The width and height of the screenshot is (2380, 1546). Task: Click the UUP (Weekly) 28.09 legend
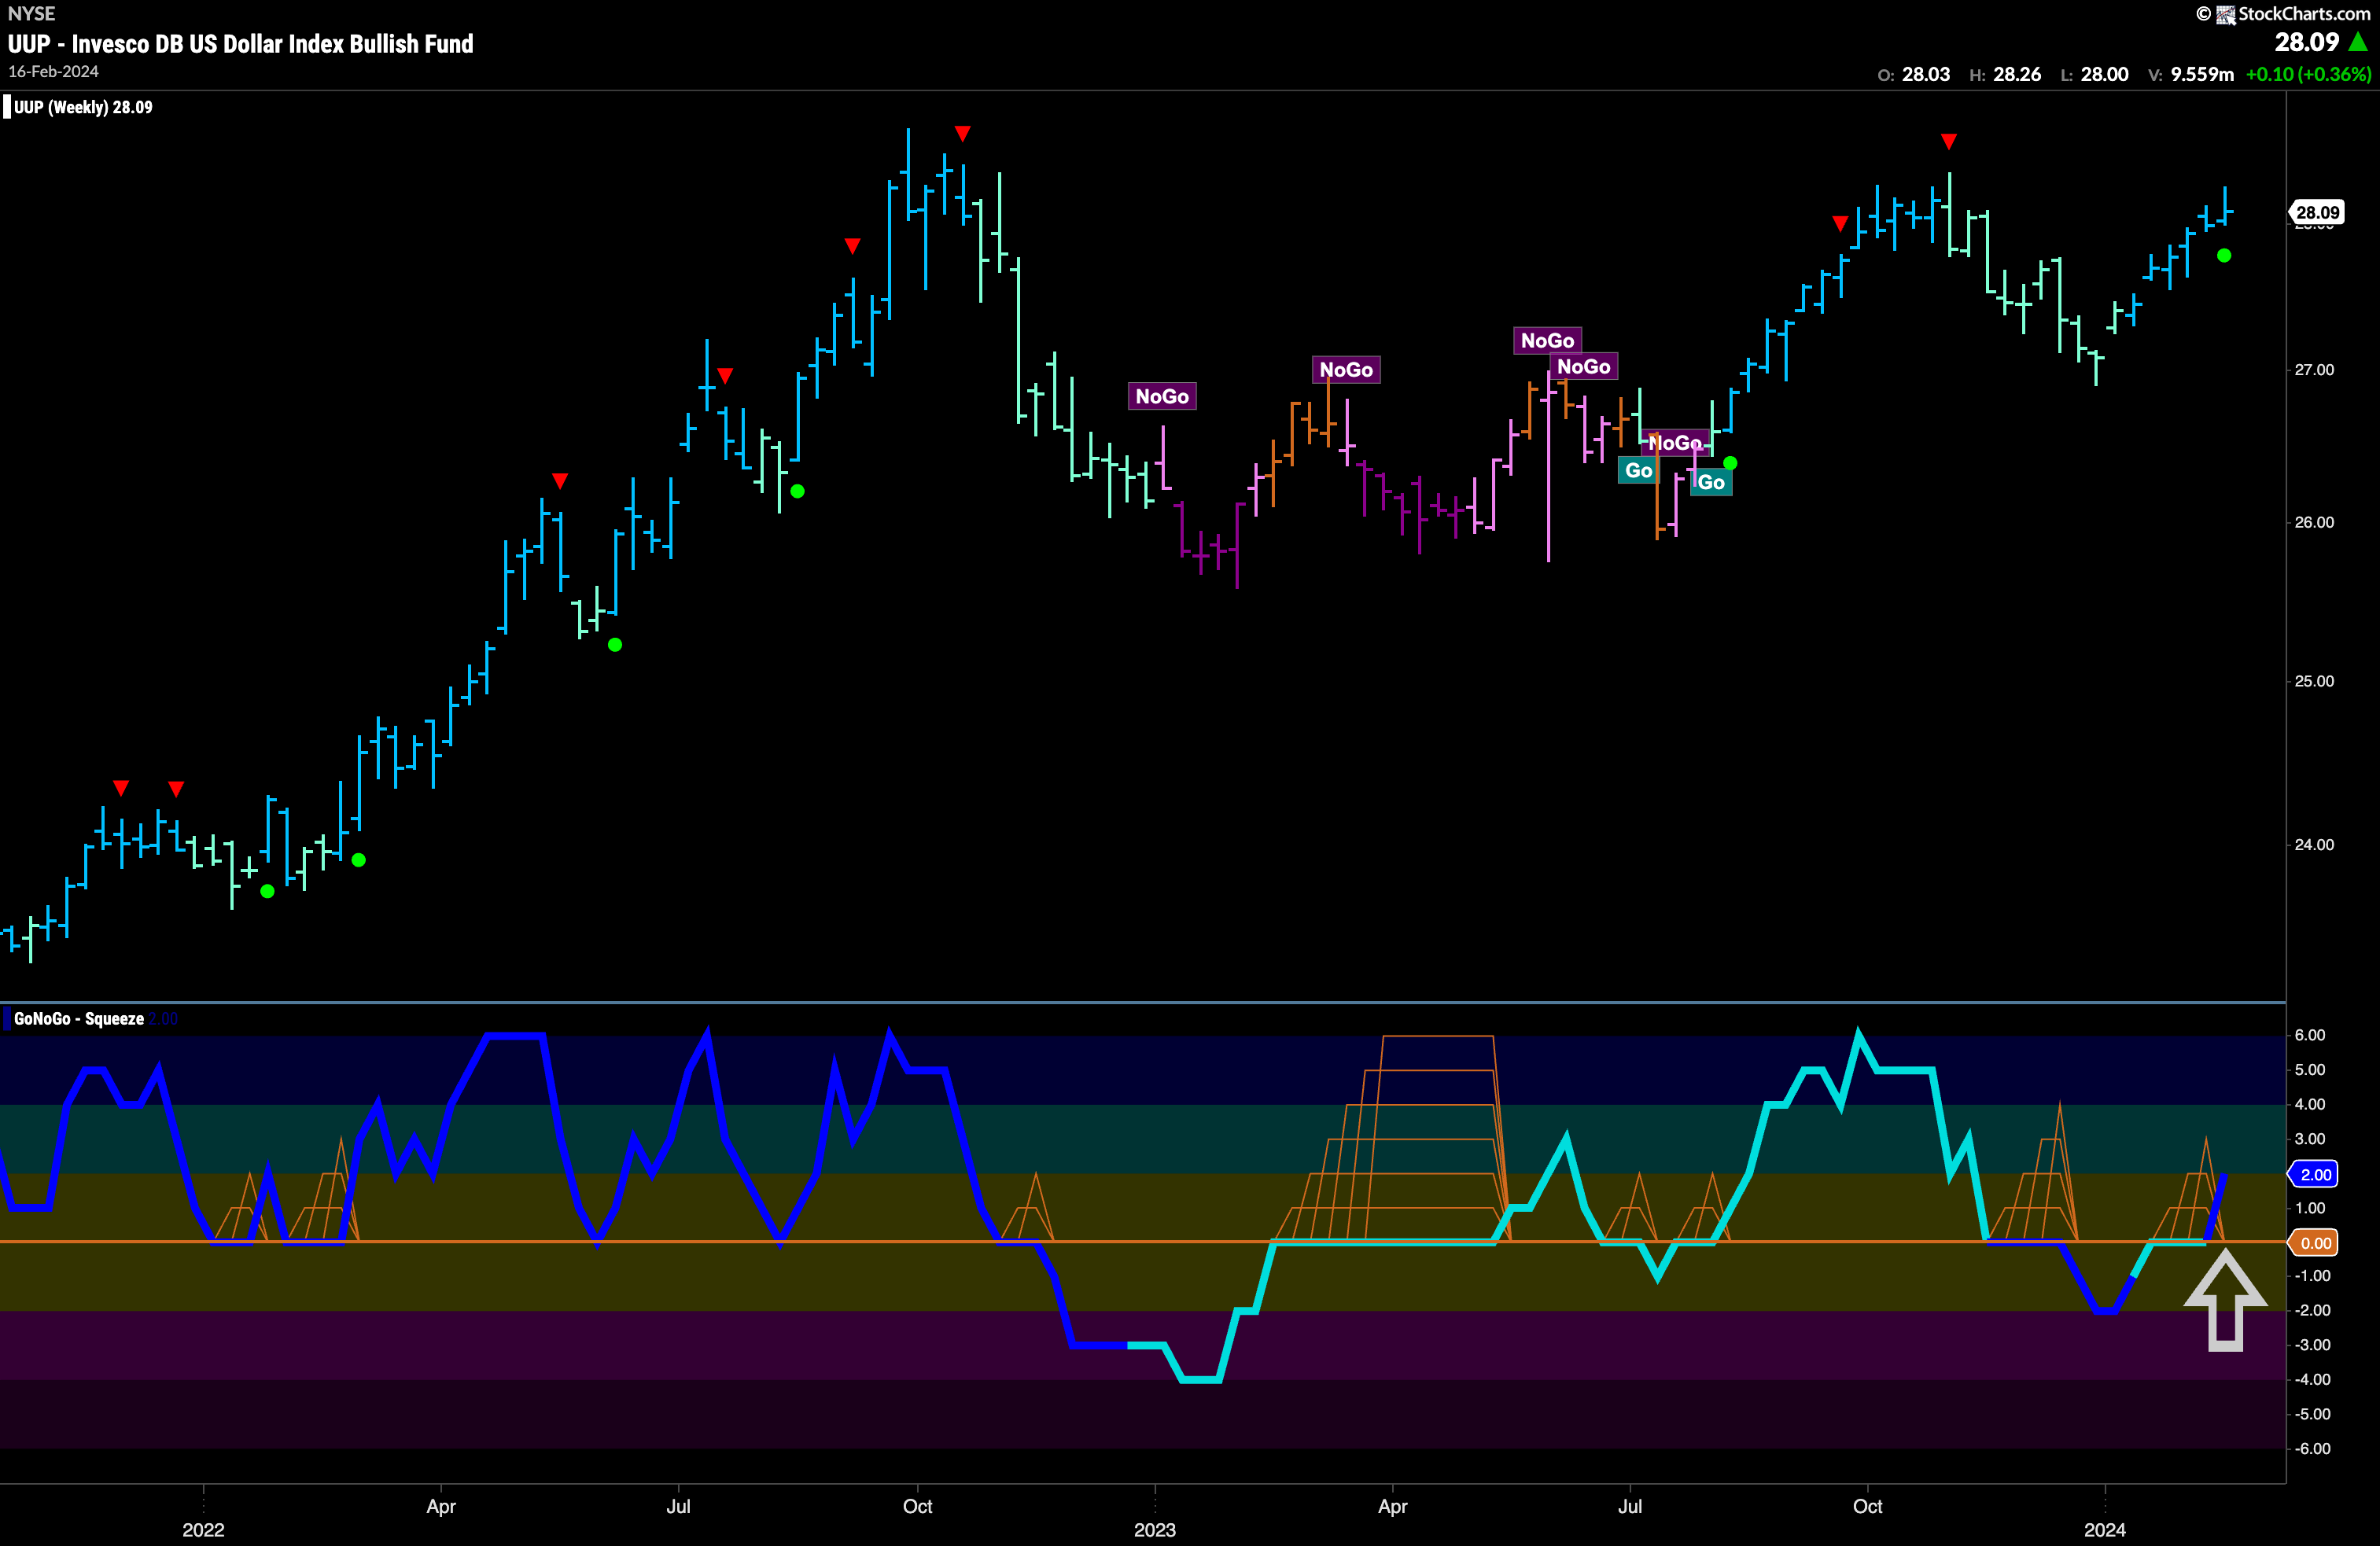pos(83,107)
